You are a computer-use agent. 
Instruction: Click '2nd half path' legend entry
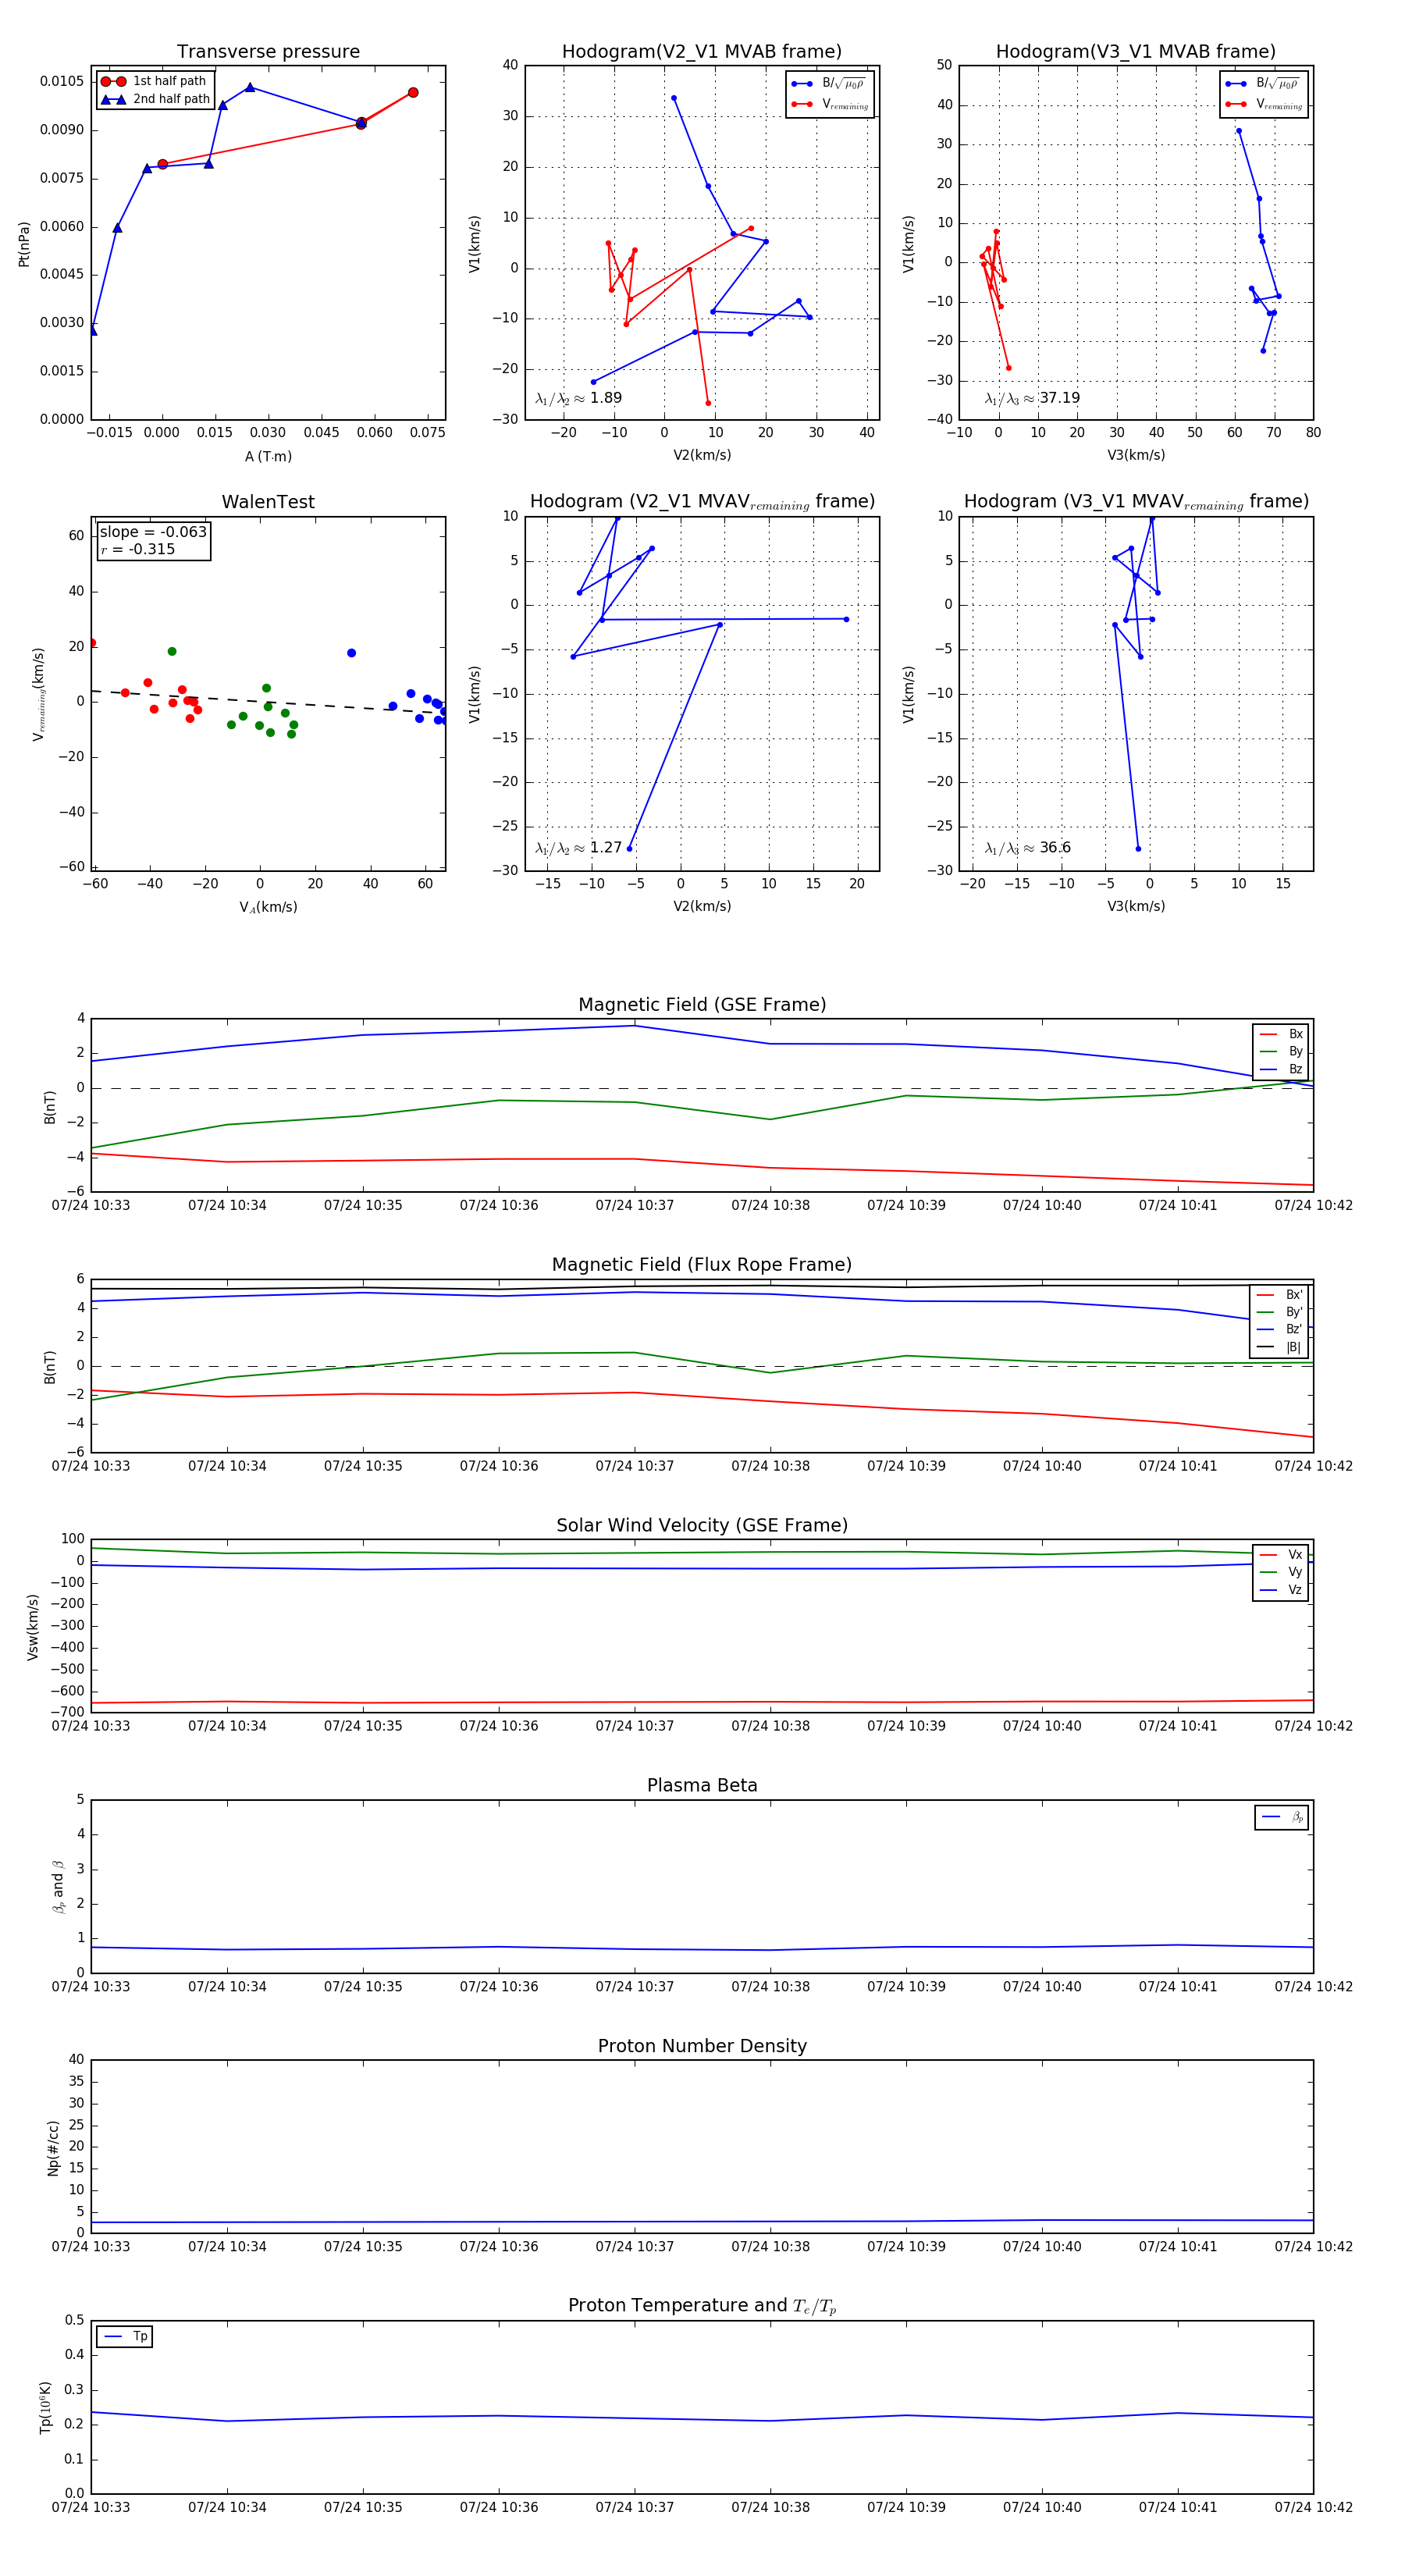pos(156,99)
